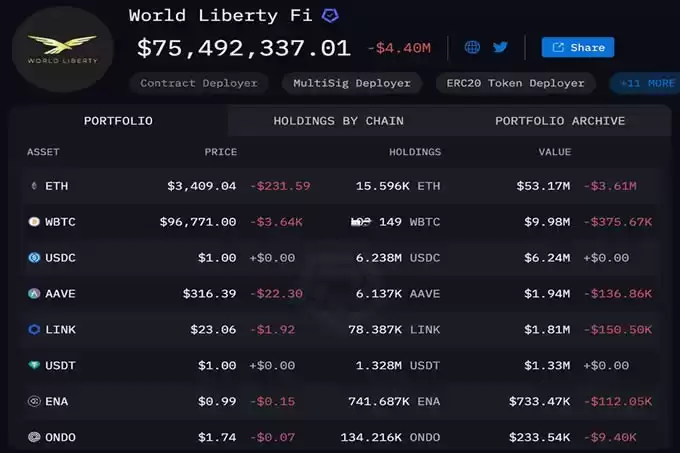Click the ETH token icon
The image size is (680, 453).
(x=34, y=186)
